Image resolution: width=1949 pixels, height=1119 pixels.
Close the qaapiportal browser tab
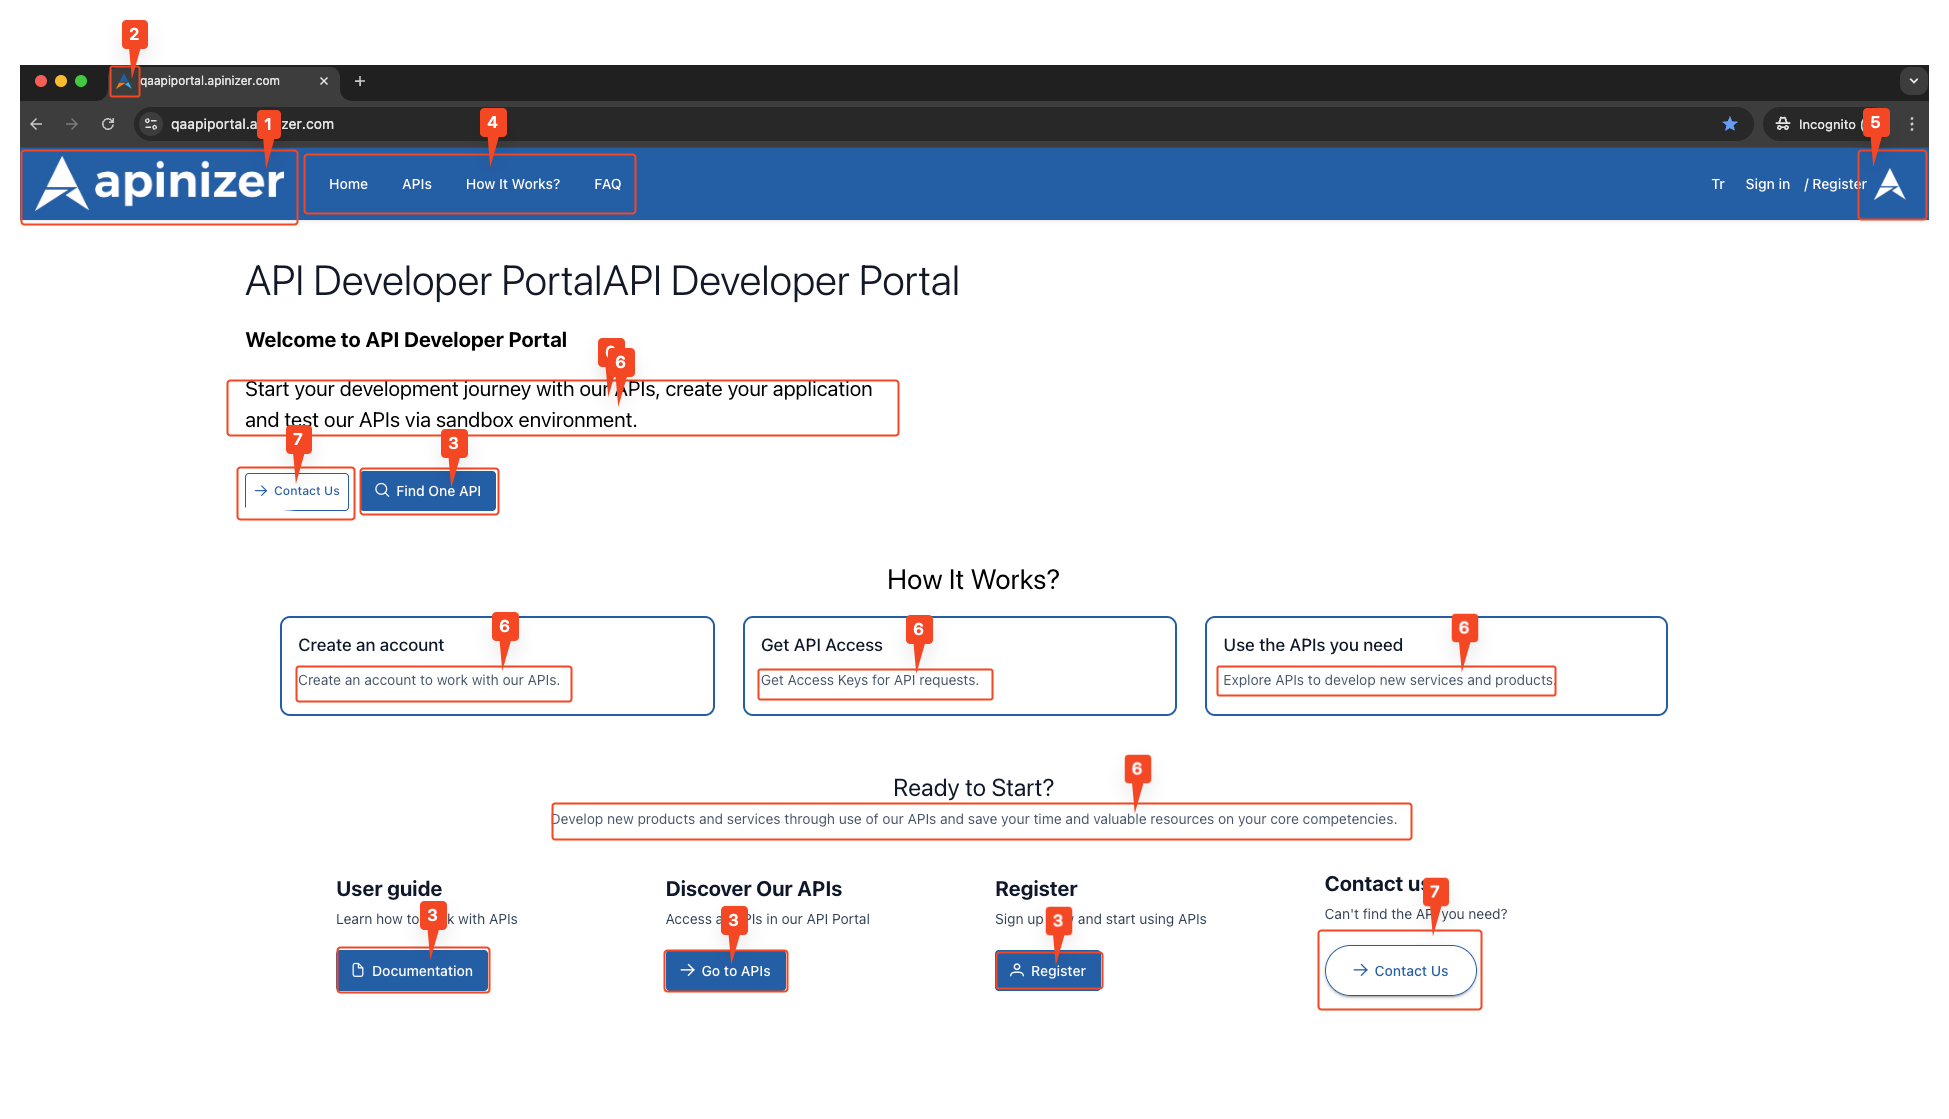coord(323,81)
